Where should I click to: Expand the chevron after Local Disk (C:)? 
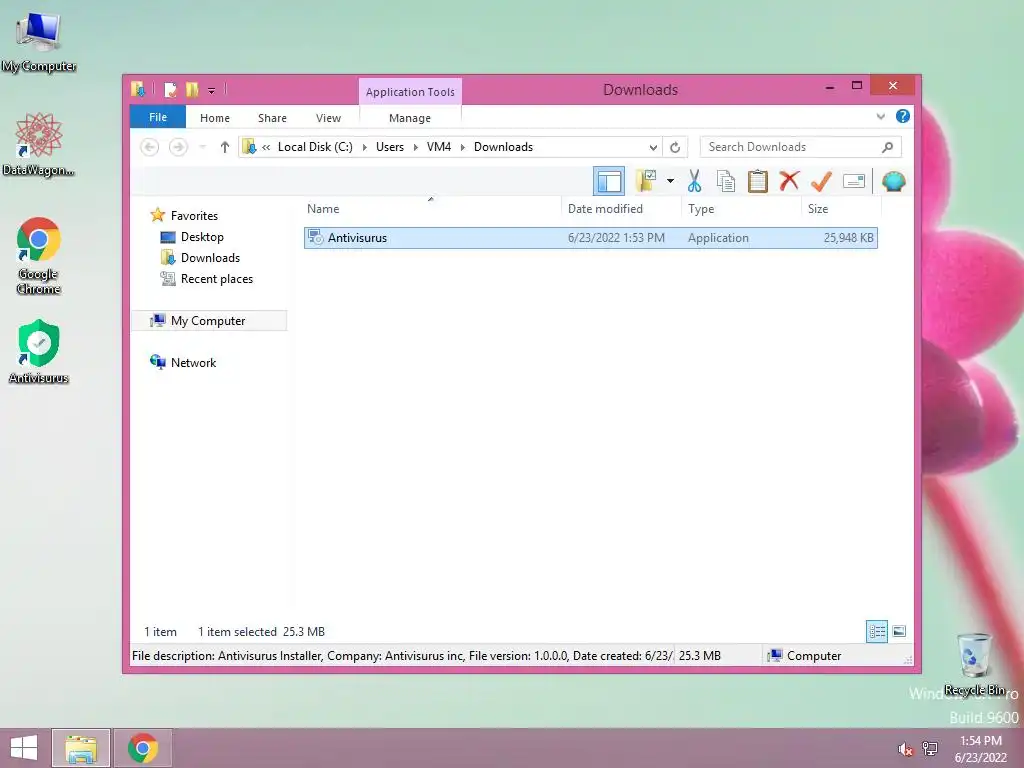click(x=364, y=148)
